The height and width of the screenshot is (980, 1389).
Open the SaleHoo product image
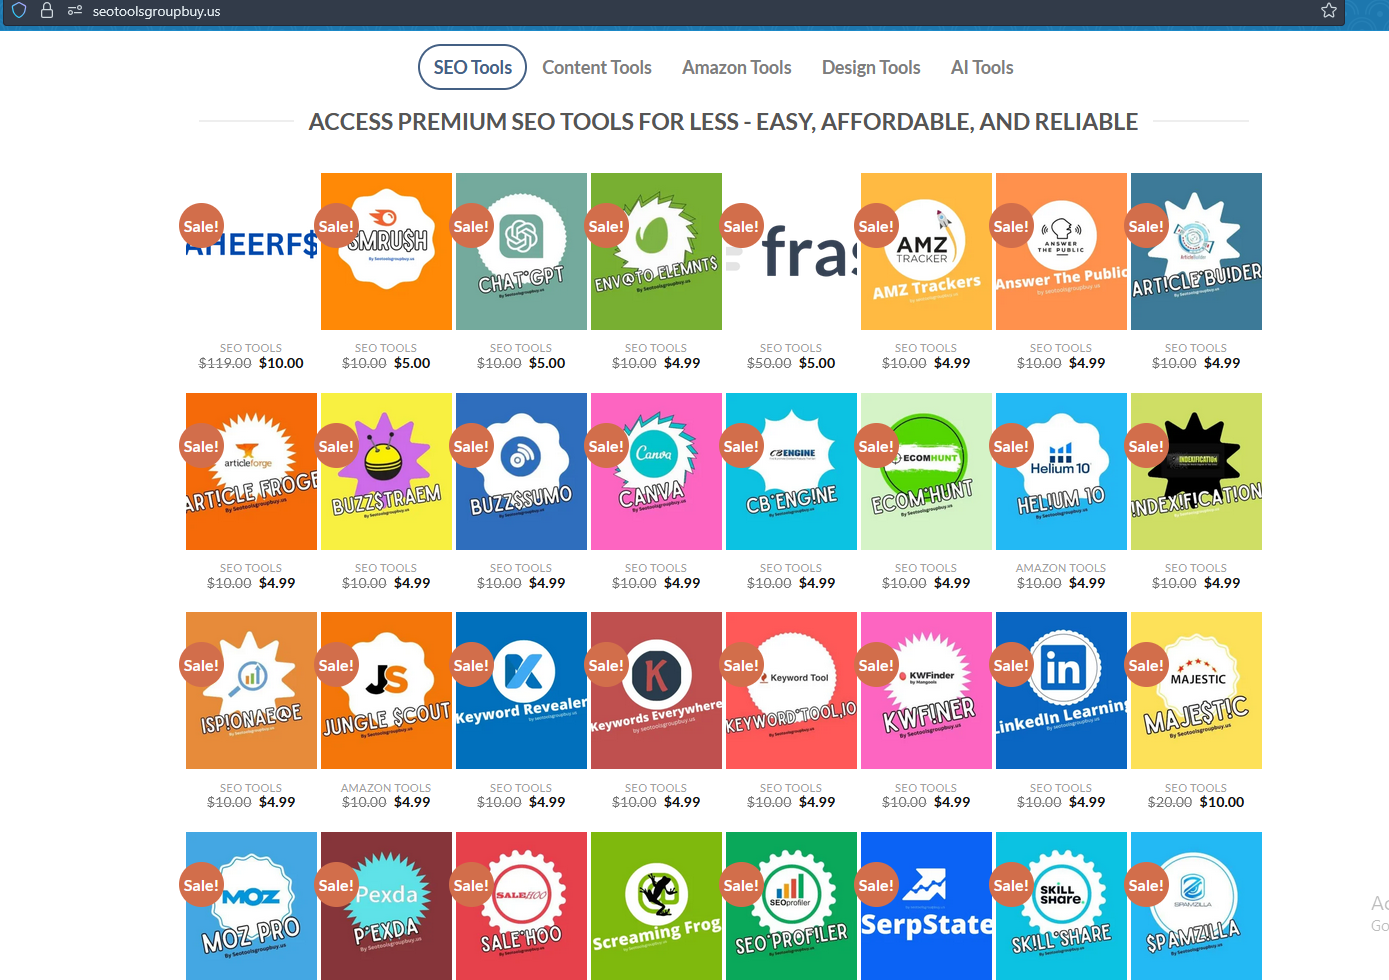click(521, 906)
